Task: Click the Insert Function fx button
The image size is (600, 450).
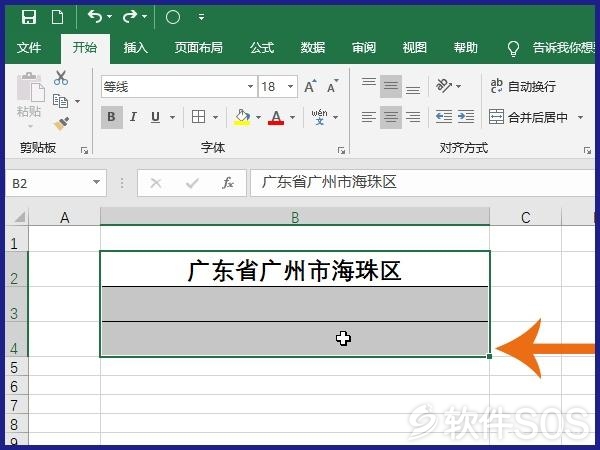Action: (x=228, y=183)
